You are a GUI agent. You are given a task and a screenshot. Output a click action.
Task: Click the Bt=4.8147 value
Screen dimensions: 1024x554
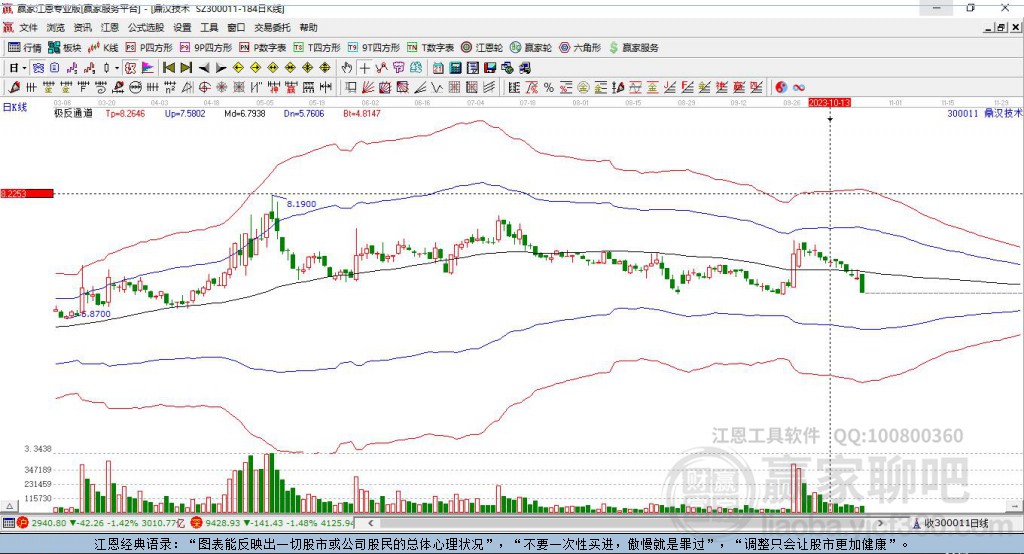(x=362, y=113)
